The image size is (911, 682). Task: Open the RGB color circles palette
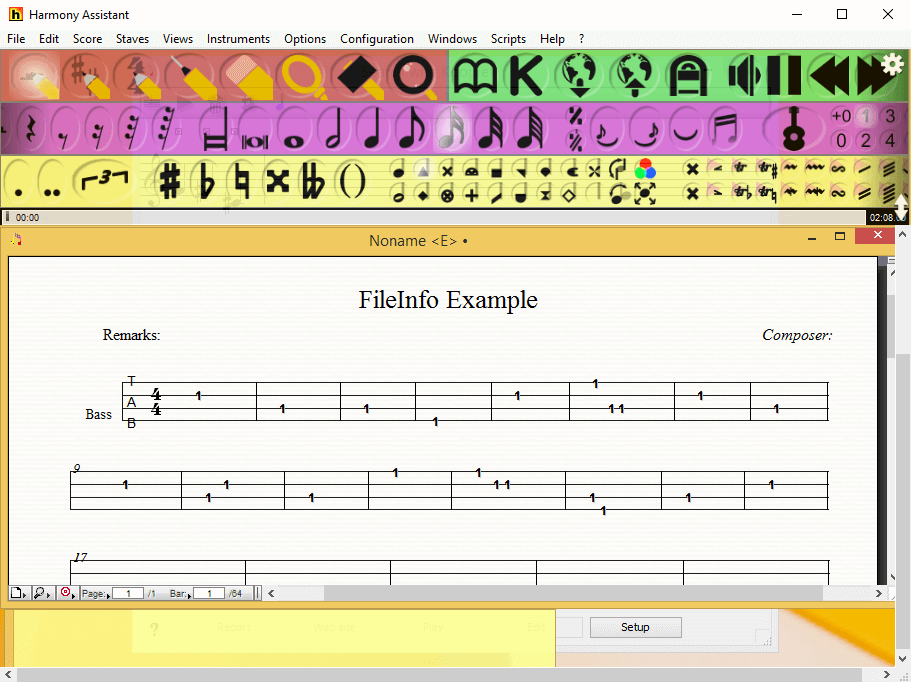coord(645,170)
